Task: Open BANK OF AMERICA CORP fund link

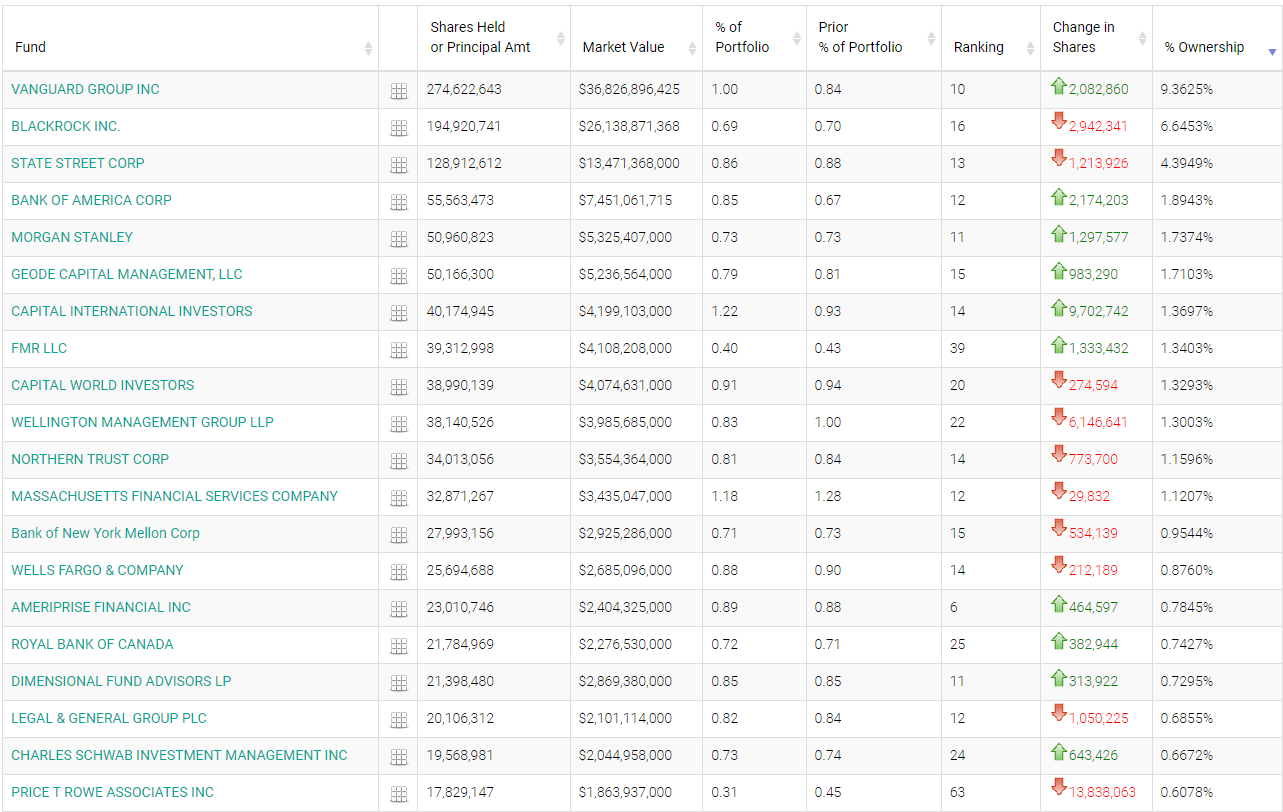Action: pos(91,200)
